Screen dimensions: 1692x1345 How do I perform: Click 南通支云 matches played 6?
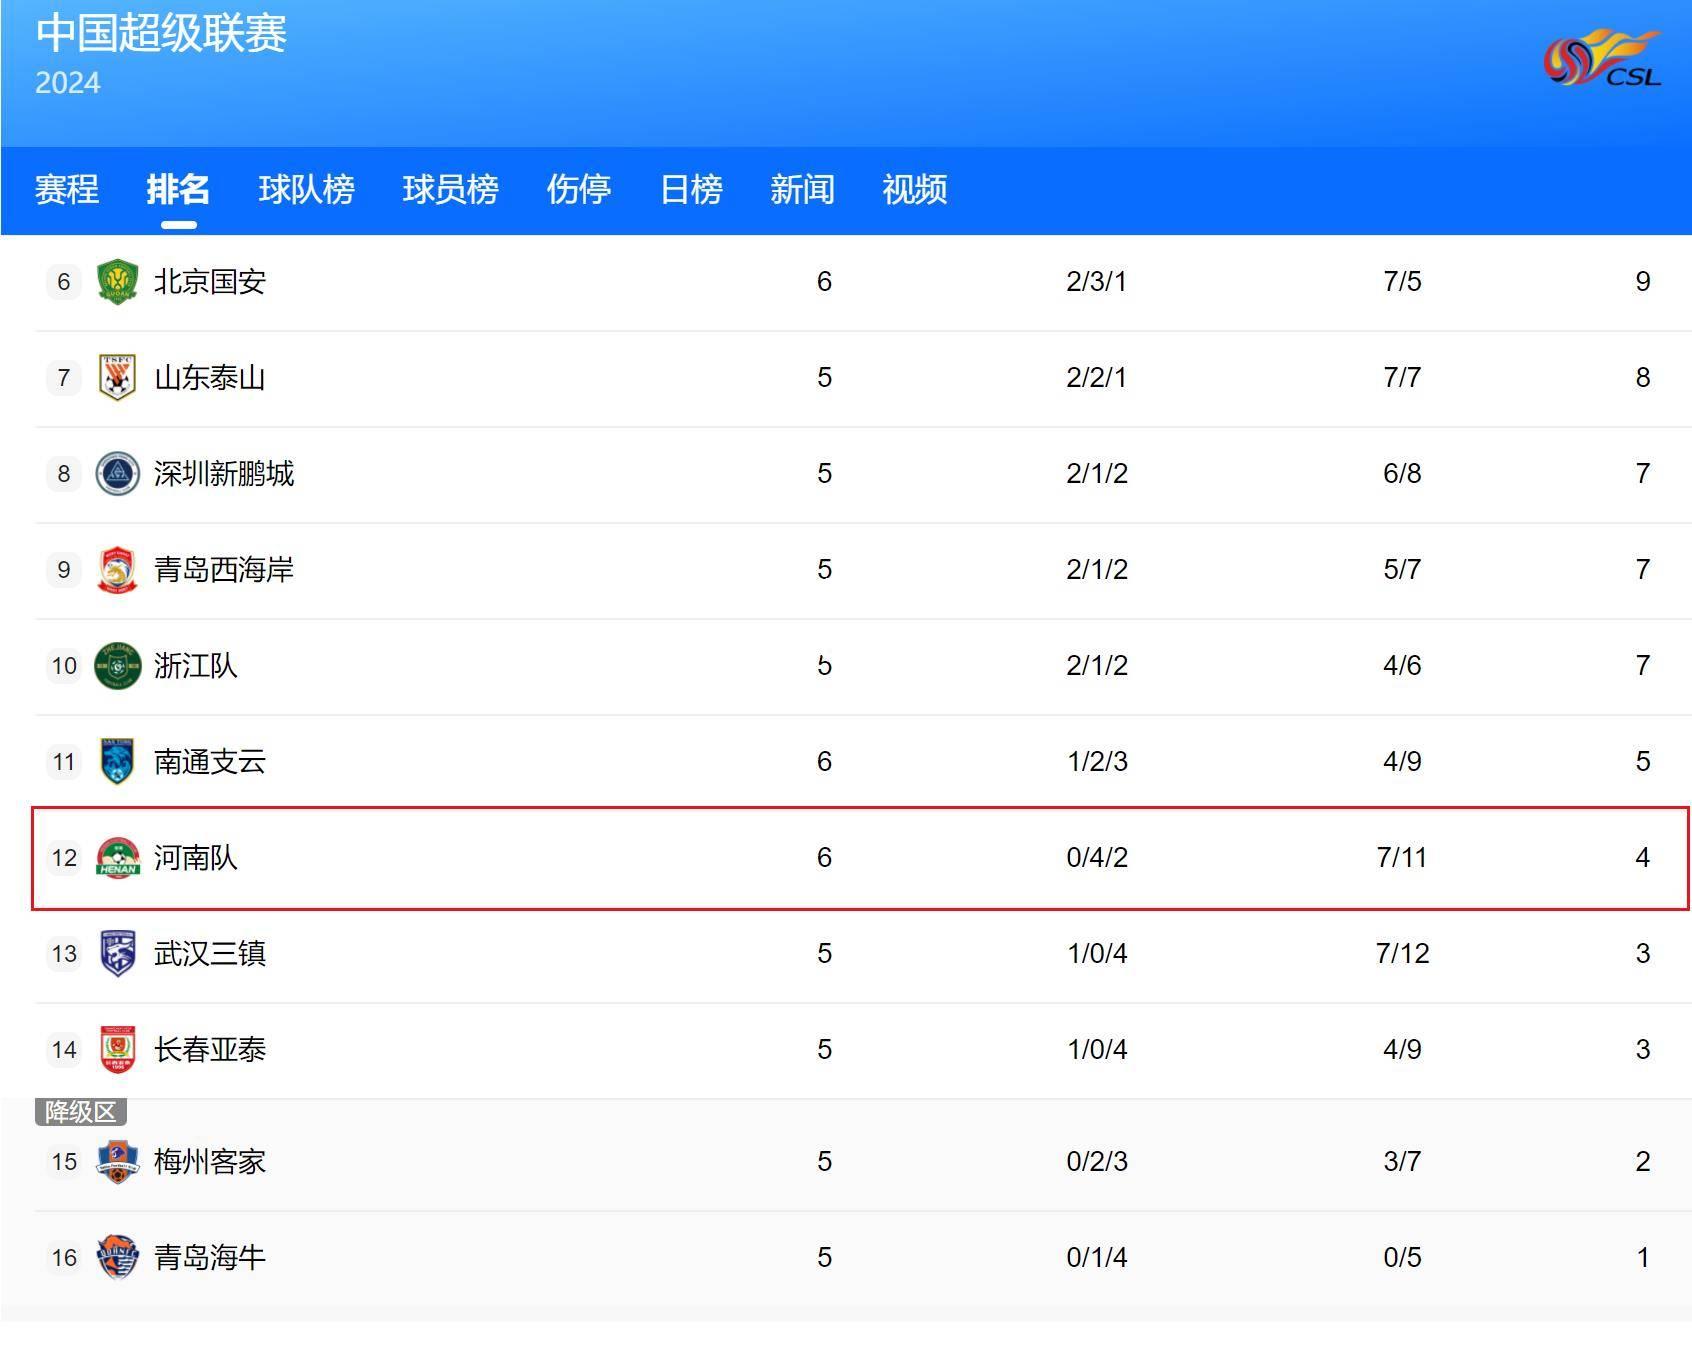click(824, 762)
